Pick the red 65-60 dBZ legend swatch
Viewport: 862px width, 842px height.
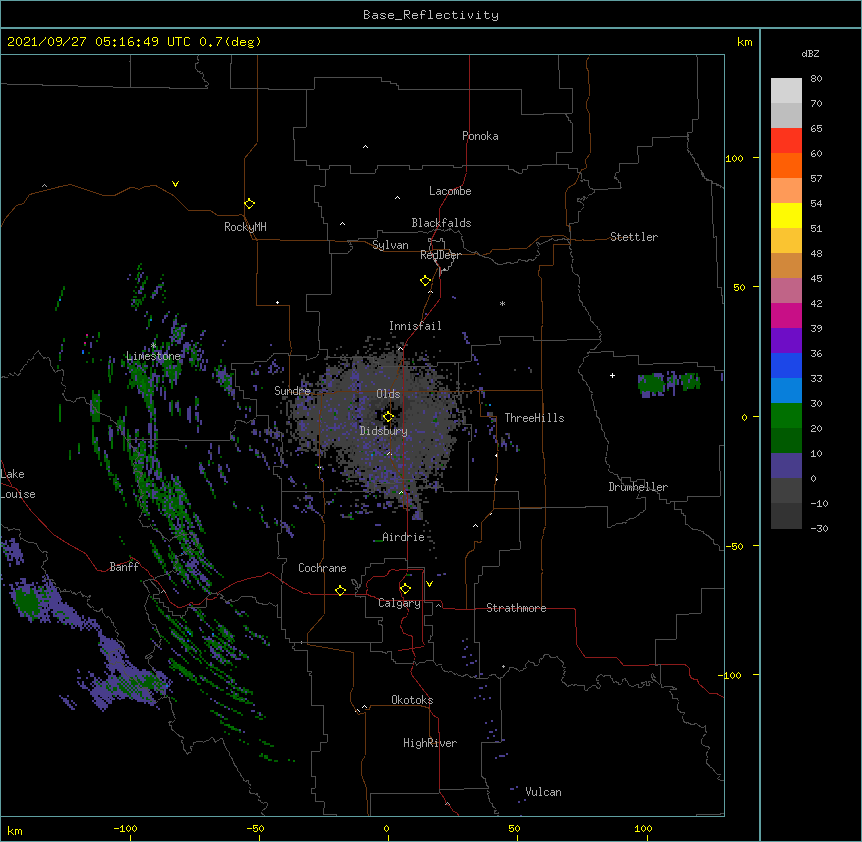click(x=786, y=141)
